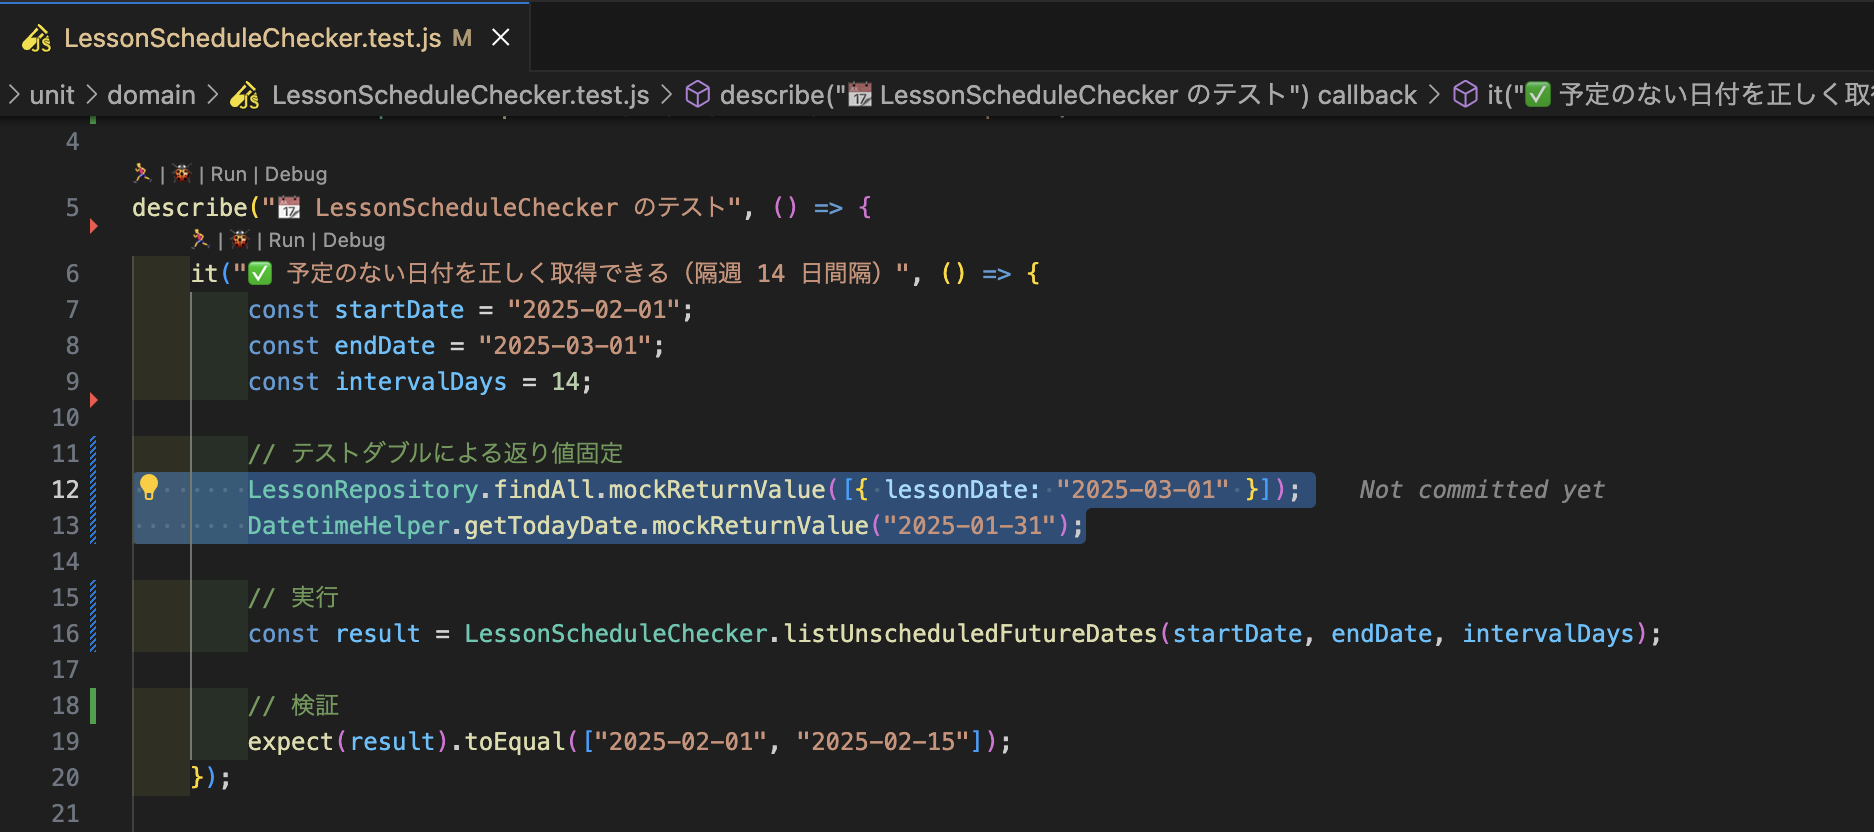This screenshot has width=1874, height=832.
Task: Click the "2025-03-01" value on line 8
Action: pyautogui.click(x=565, y=346)
